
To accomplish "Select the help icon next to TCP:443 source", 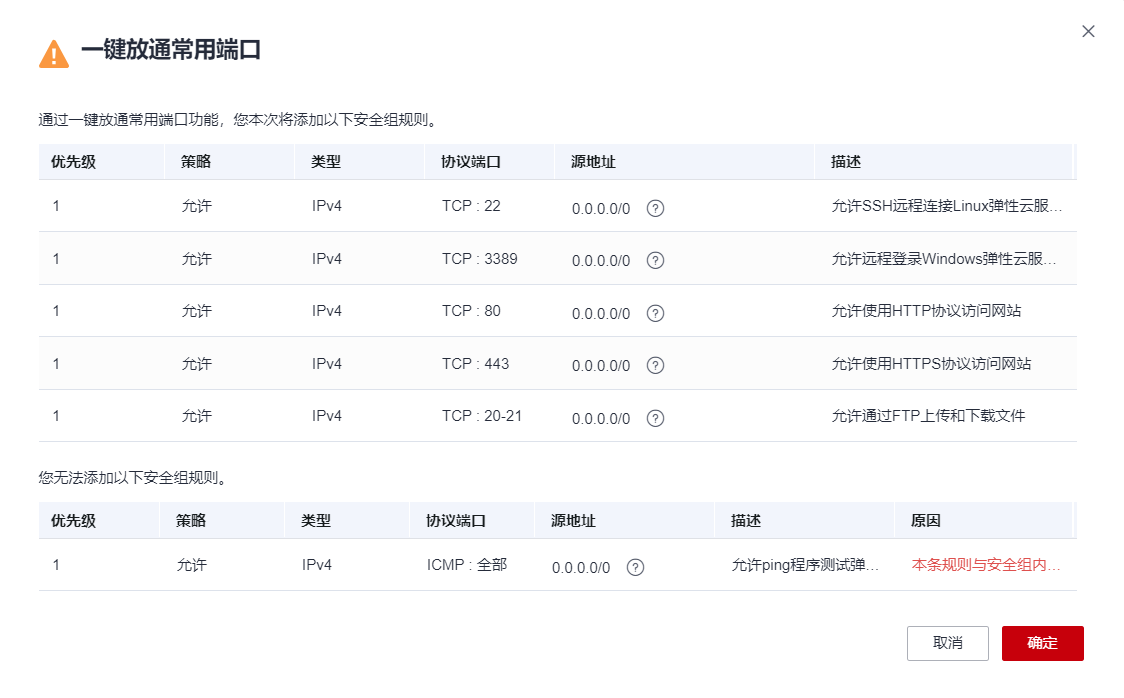I will coord(655,364).
